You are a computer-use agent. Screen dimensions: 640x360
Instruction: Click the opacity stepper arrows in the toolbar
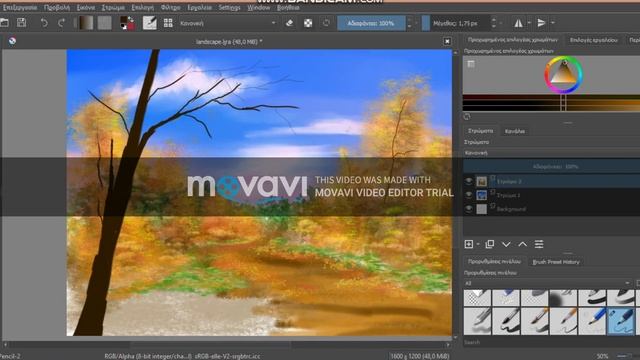409,23
